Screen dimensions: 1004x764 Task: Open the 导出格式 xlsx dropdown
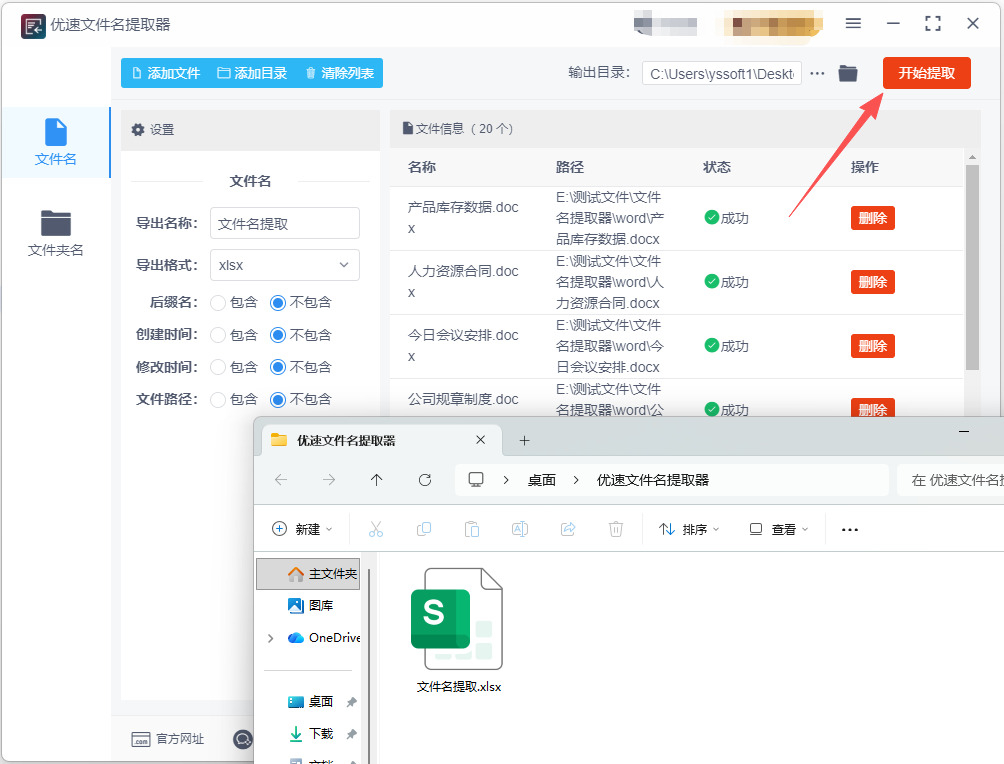pos(284,265)
